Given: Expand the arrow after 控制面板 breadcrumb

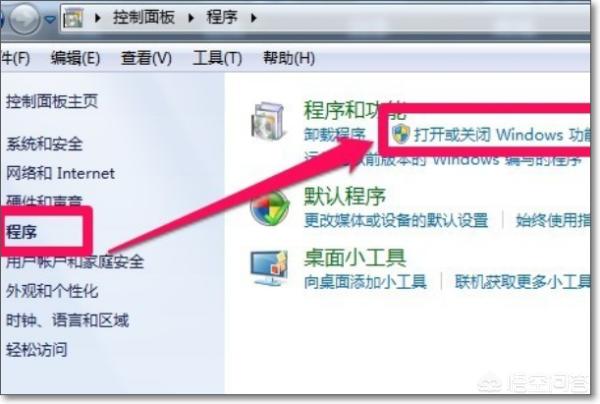Looking at the screenshot, I should click(x=191, y=18).
